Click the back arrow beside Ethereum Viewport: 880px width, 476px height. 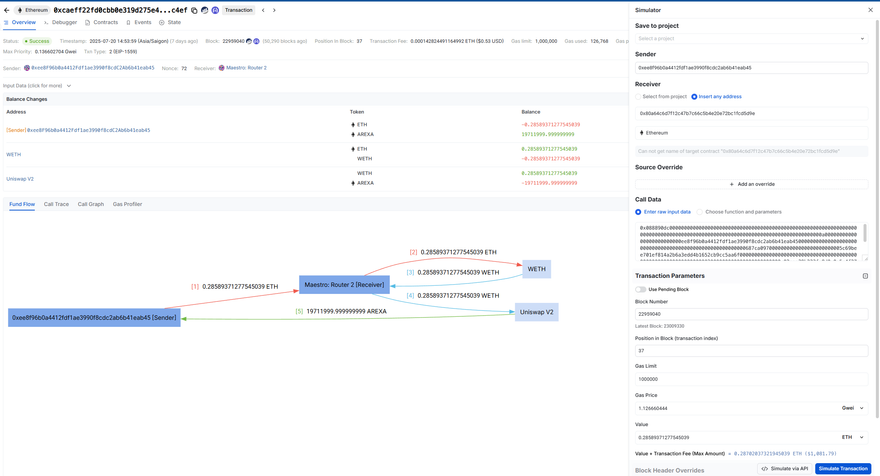6,10
